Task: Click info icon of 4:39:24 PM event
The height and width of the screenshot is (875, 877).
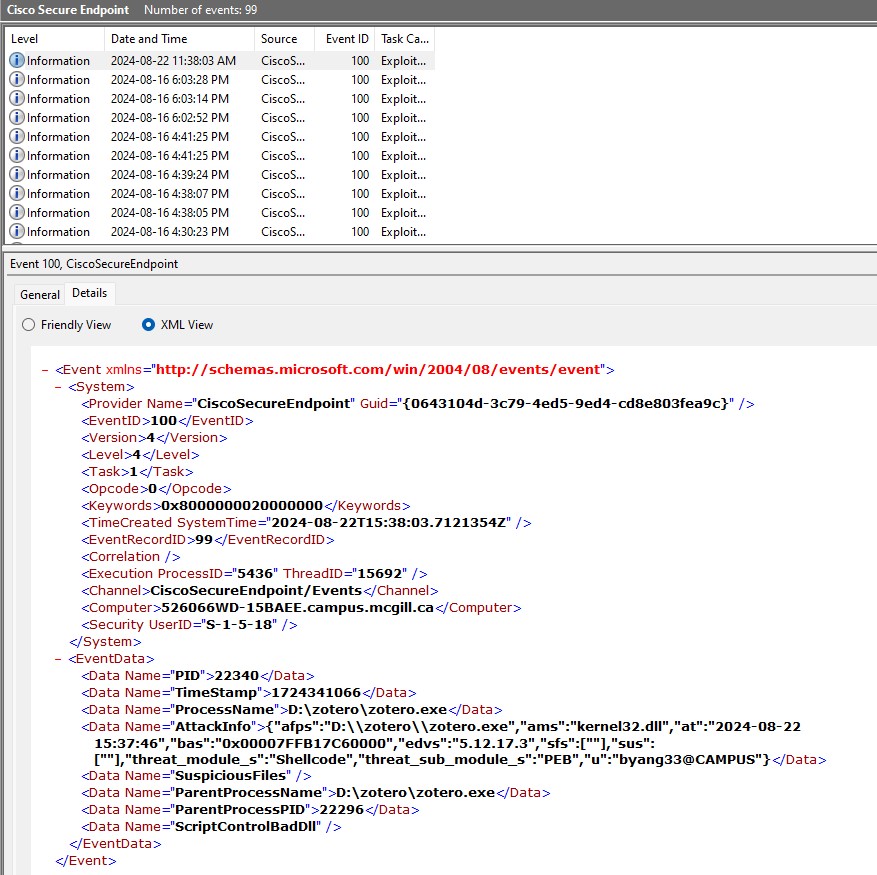Action: (17, 174)
